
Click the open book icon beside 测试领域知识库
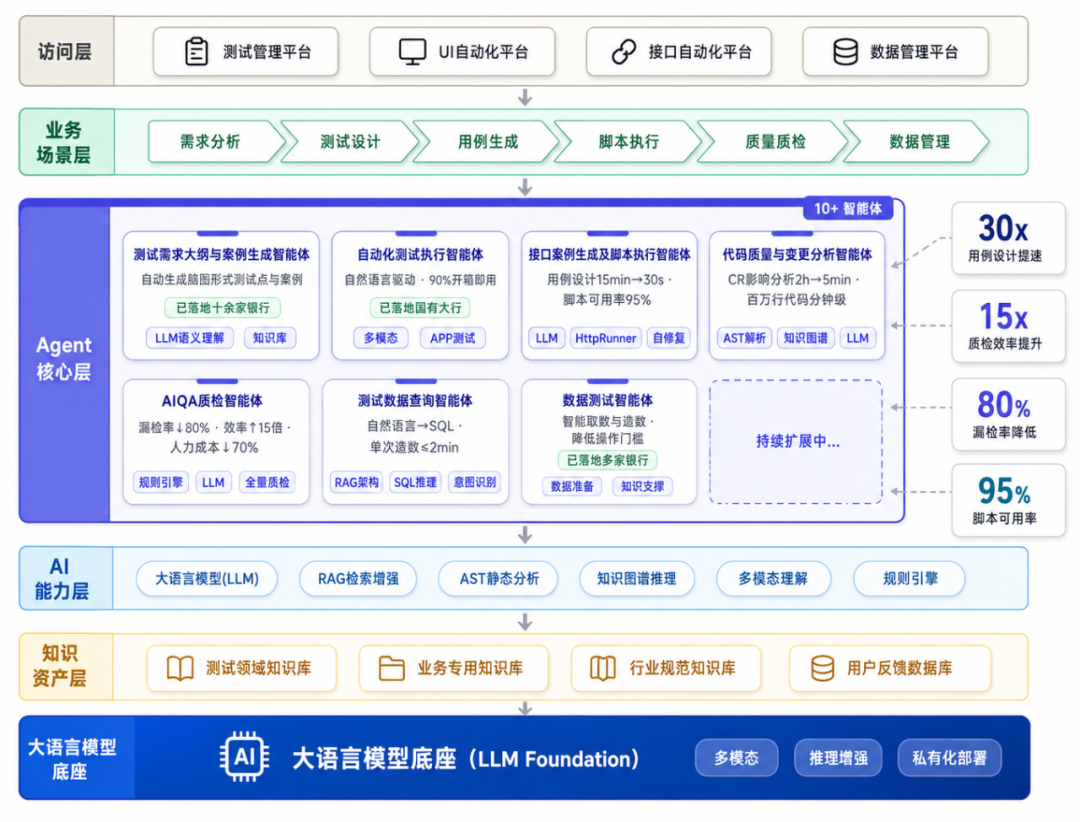[180, 668]
